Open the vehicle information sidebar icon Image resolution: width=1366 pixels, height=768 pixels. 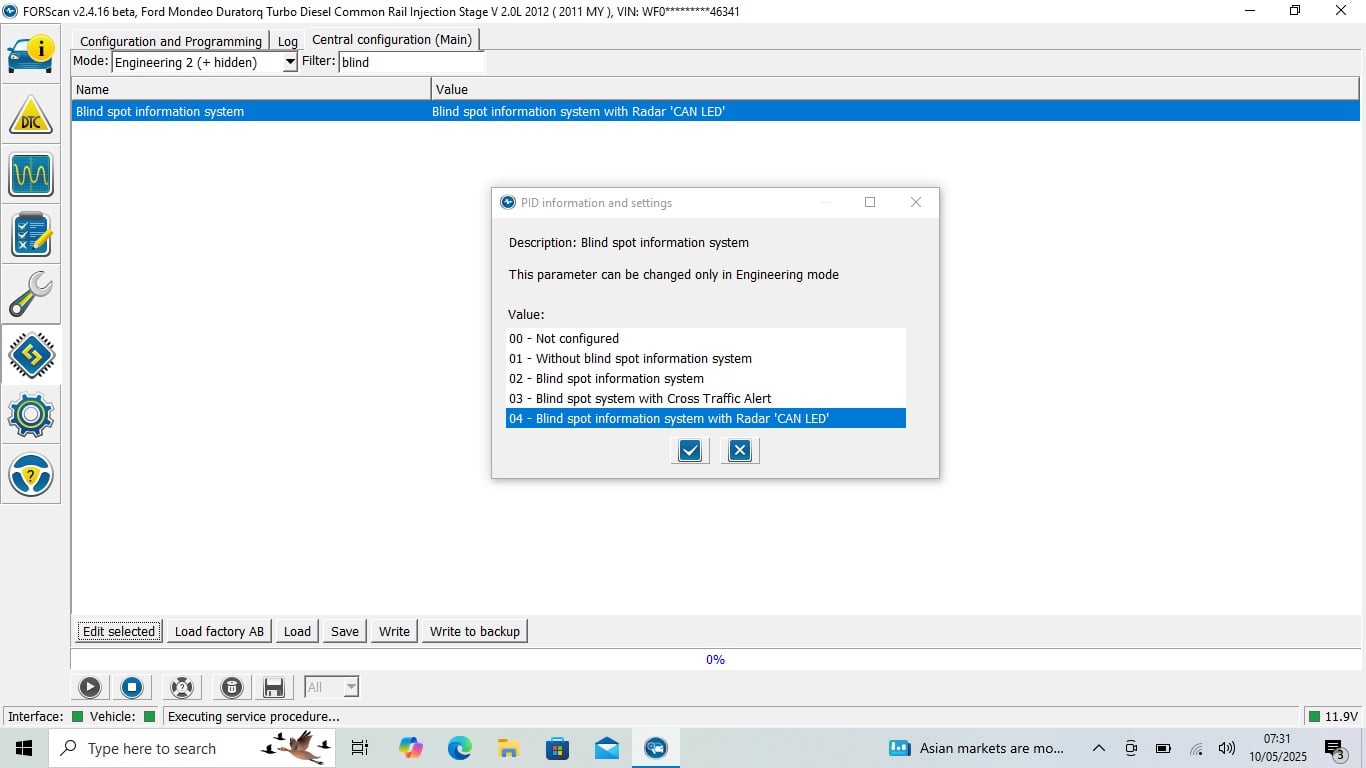pyautogui.click(x=31, y=54)
